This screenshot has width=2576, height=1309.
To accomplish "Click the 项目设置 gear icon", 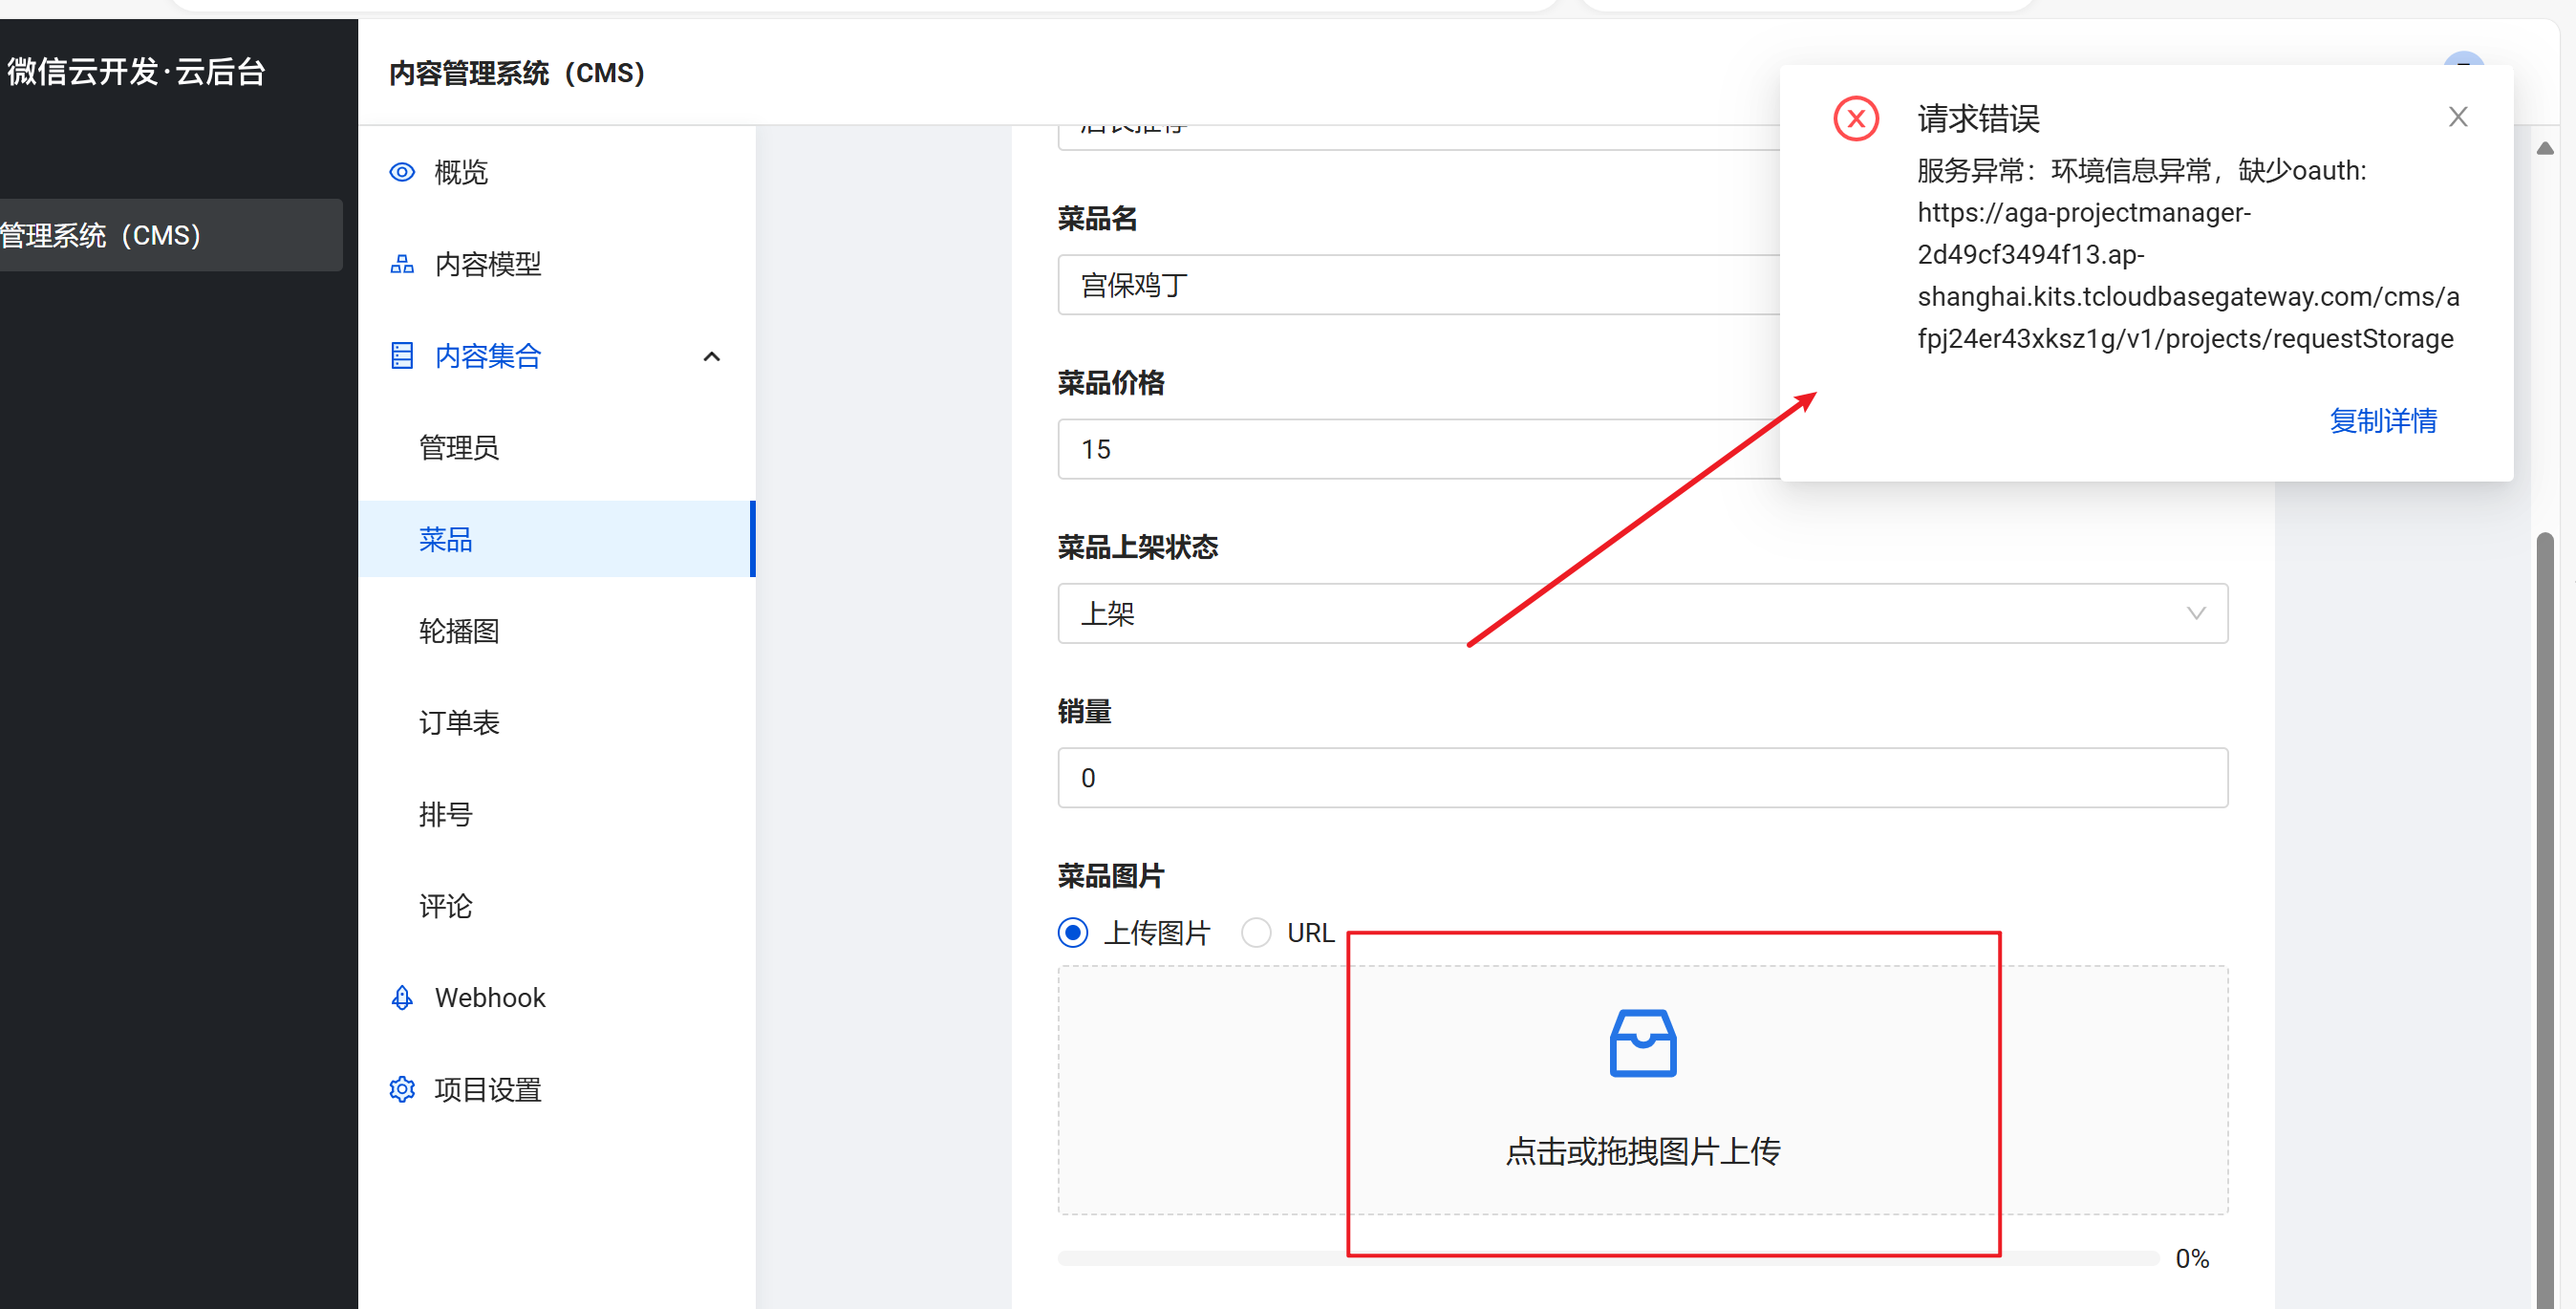I will 402,1089.
